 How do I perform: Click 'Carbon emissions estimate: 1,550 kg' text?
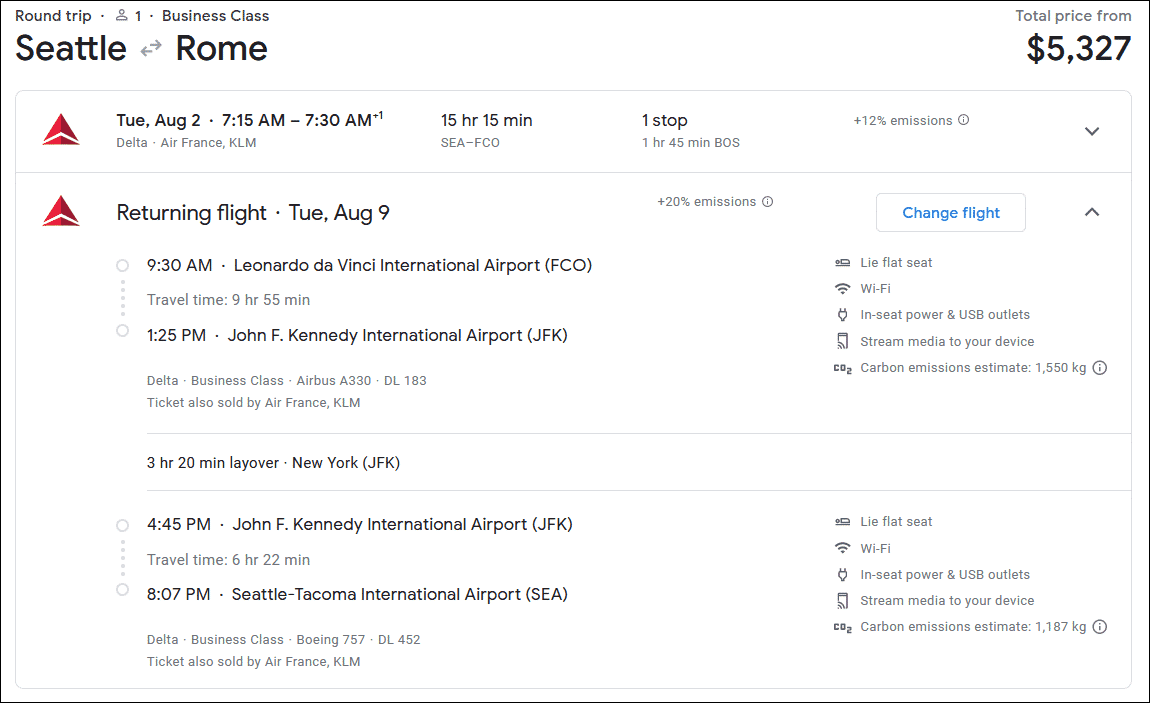point(973,368)
